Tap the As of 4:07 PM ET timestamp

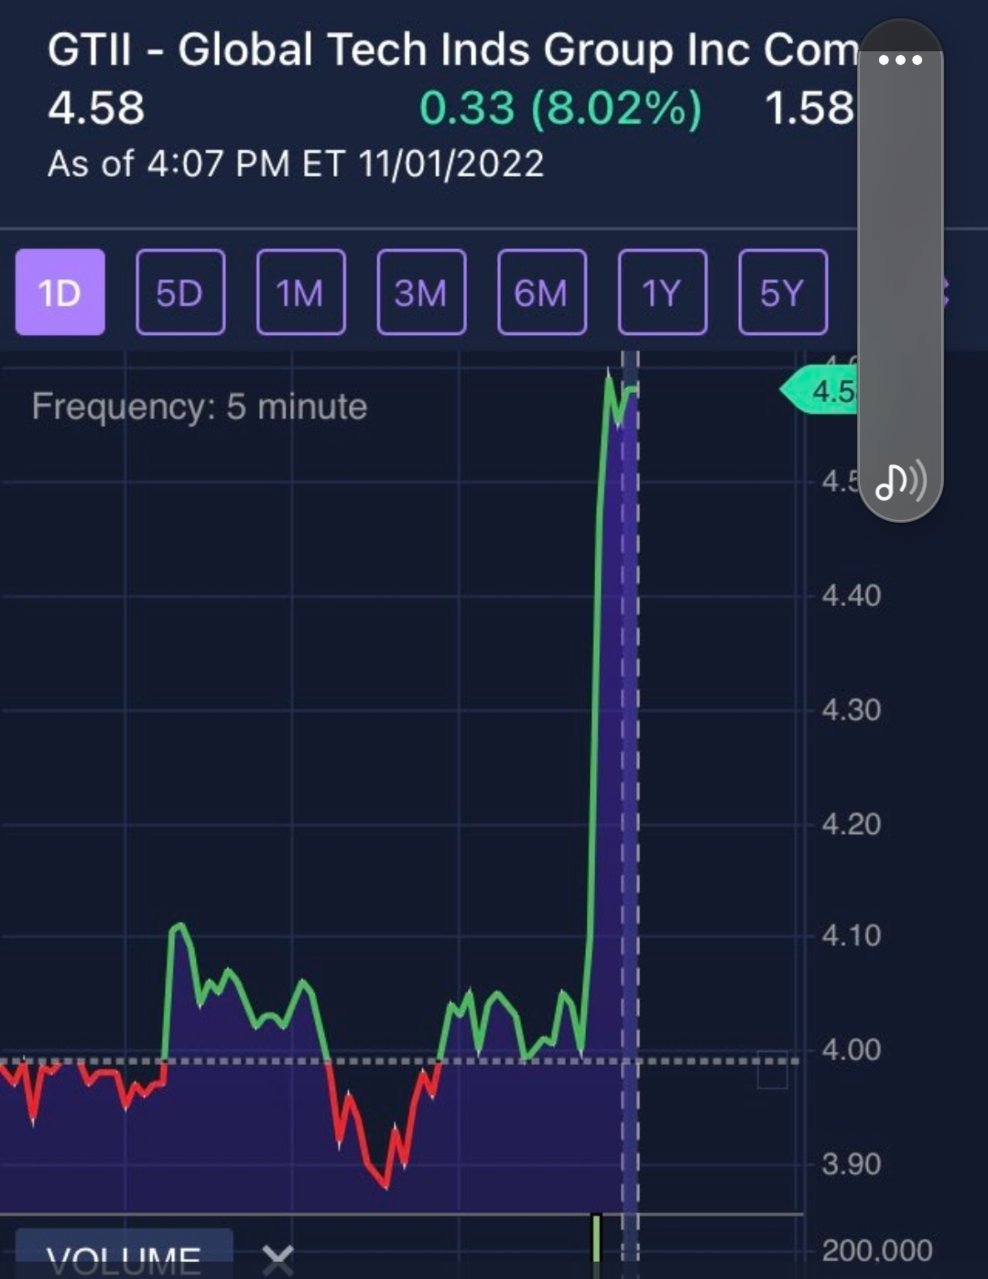click(x=296, y=163)
